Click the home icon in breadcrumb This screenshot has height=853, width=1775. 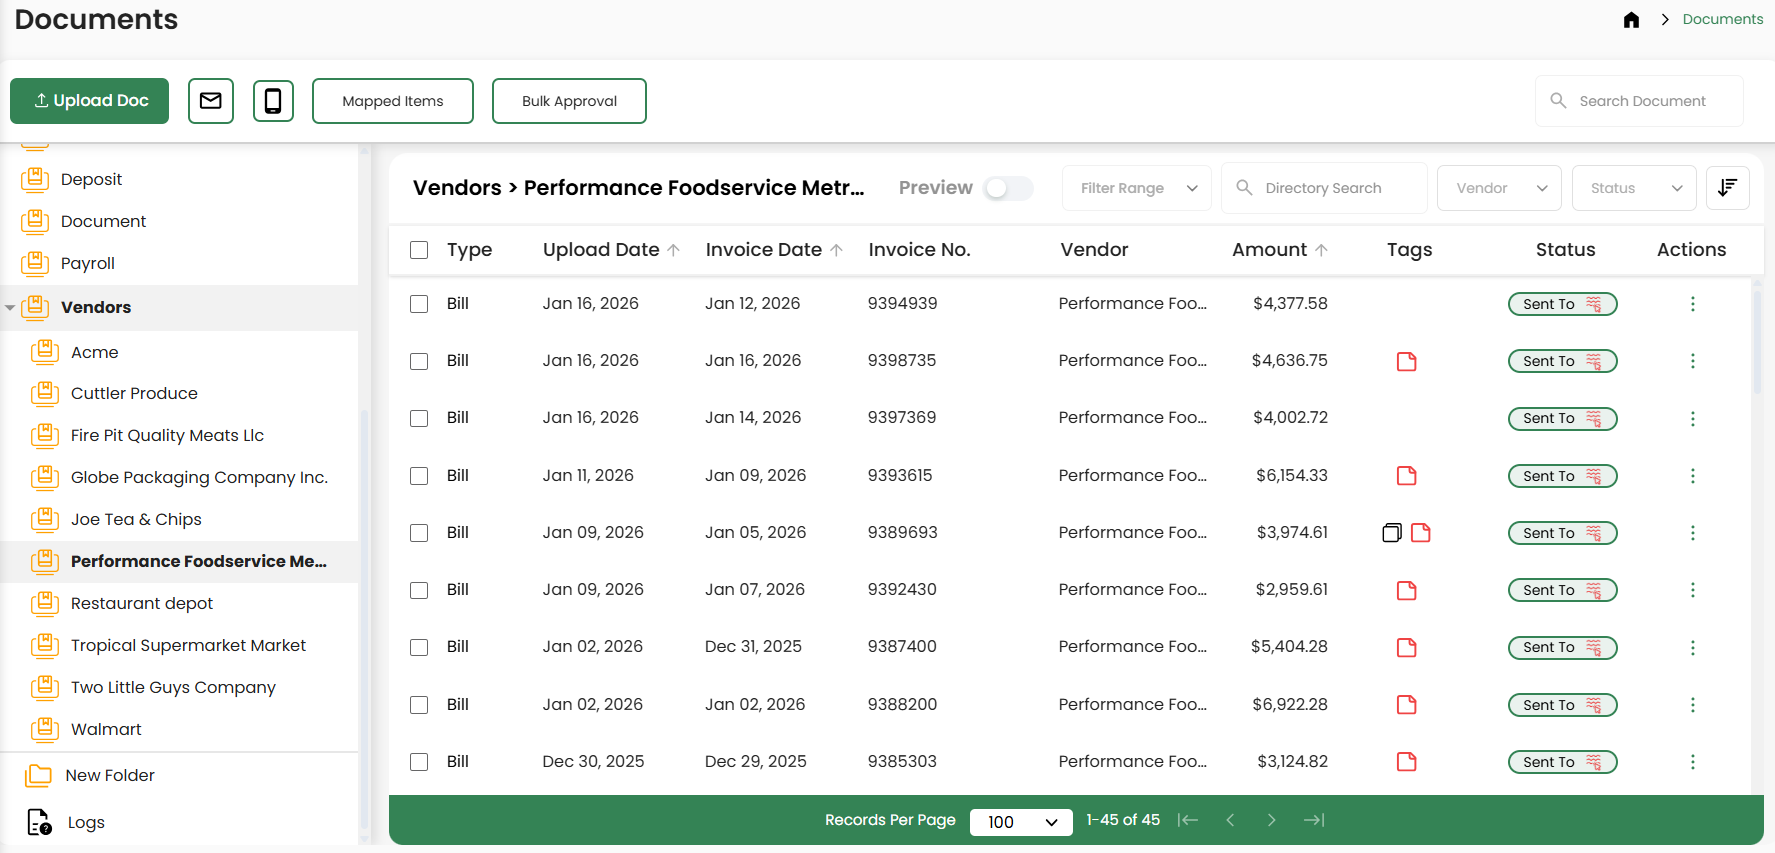[x=1631, y=20]
